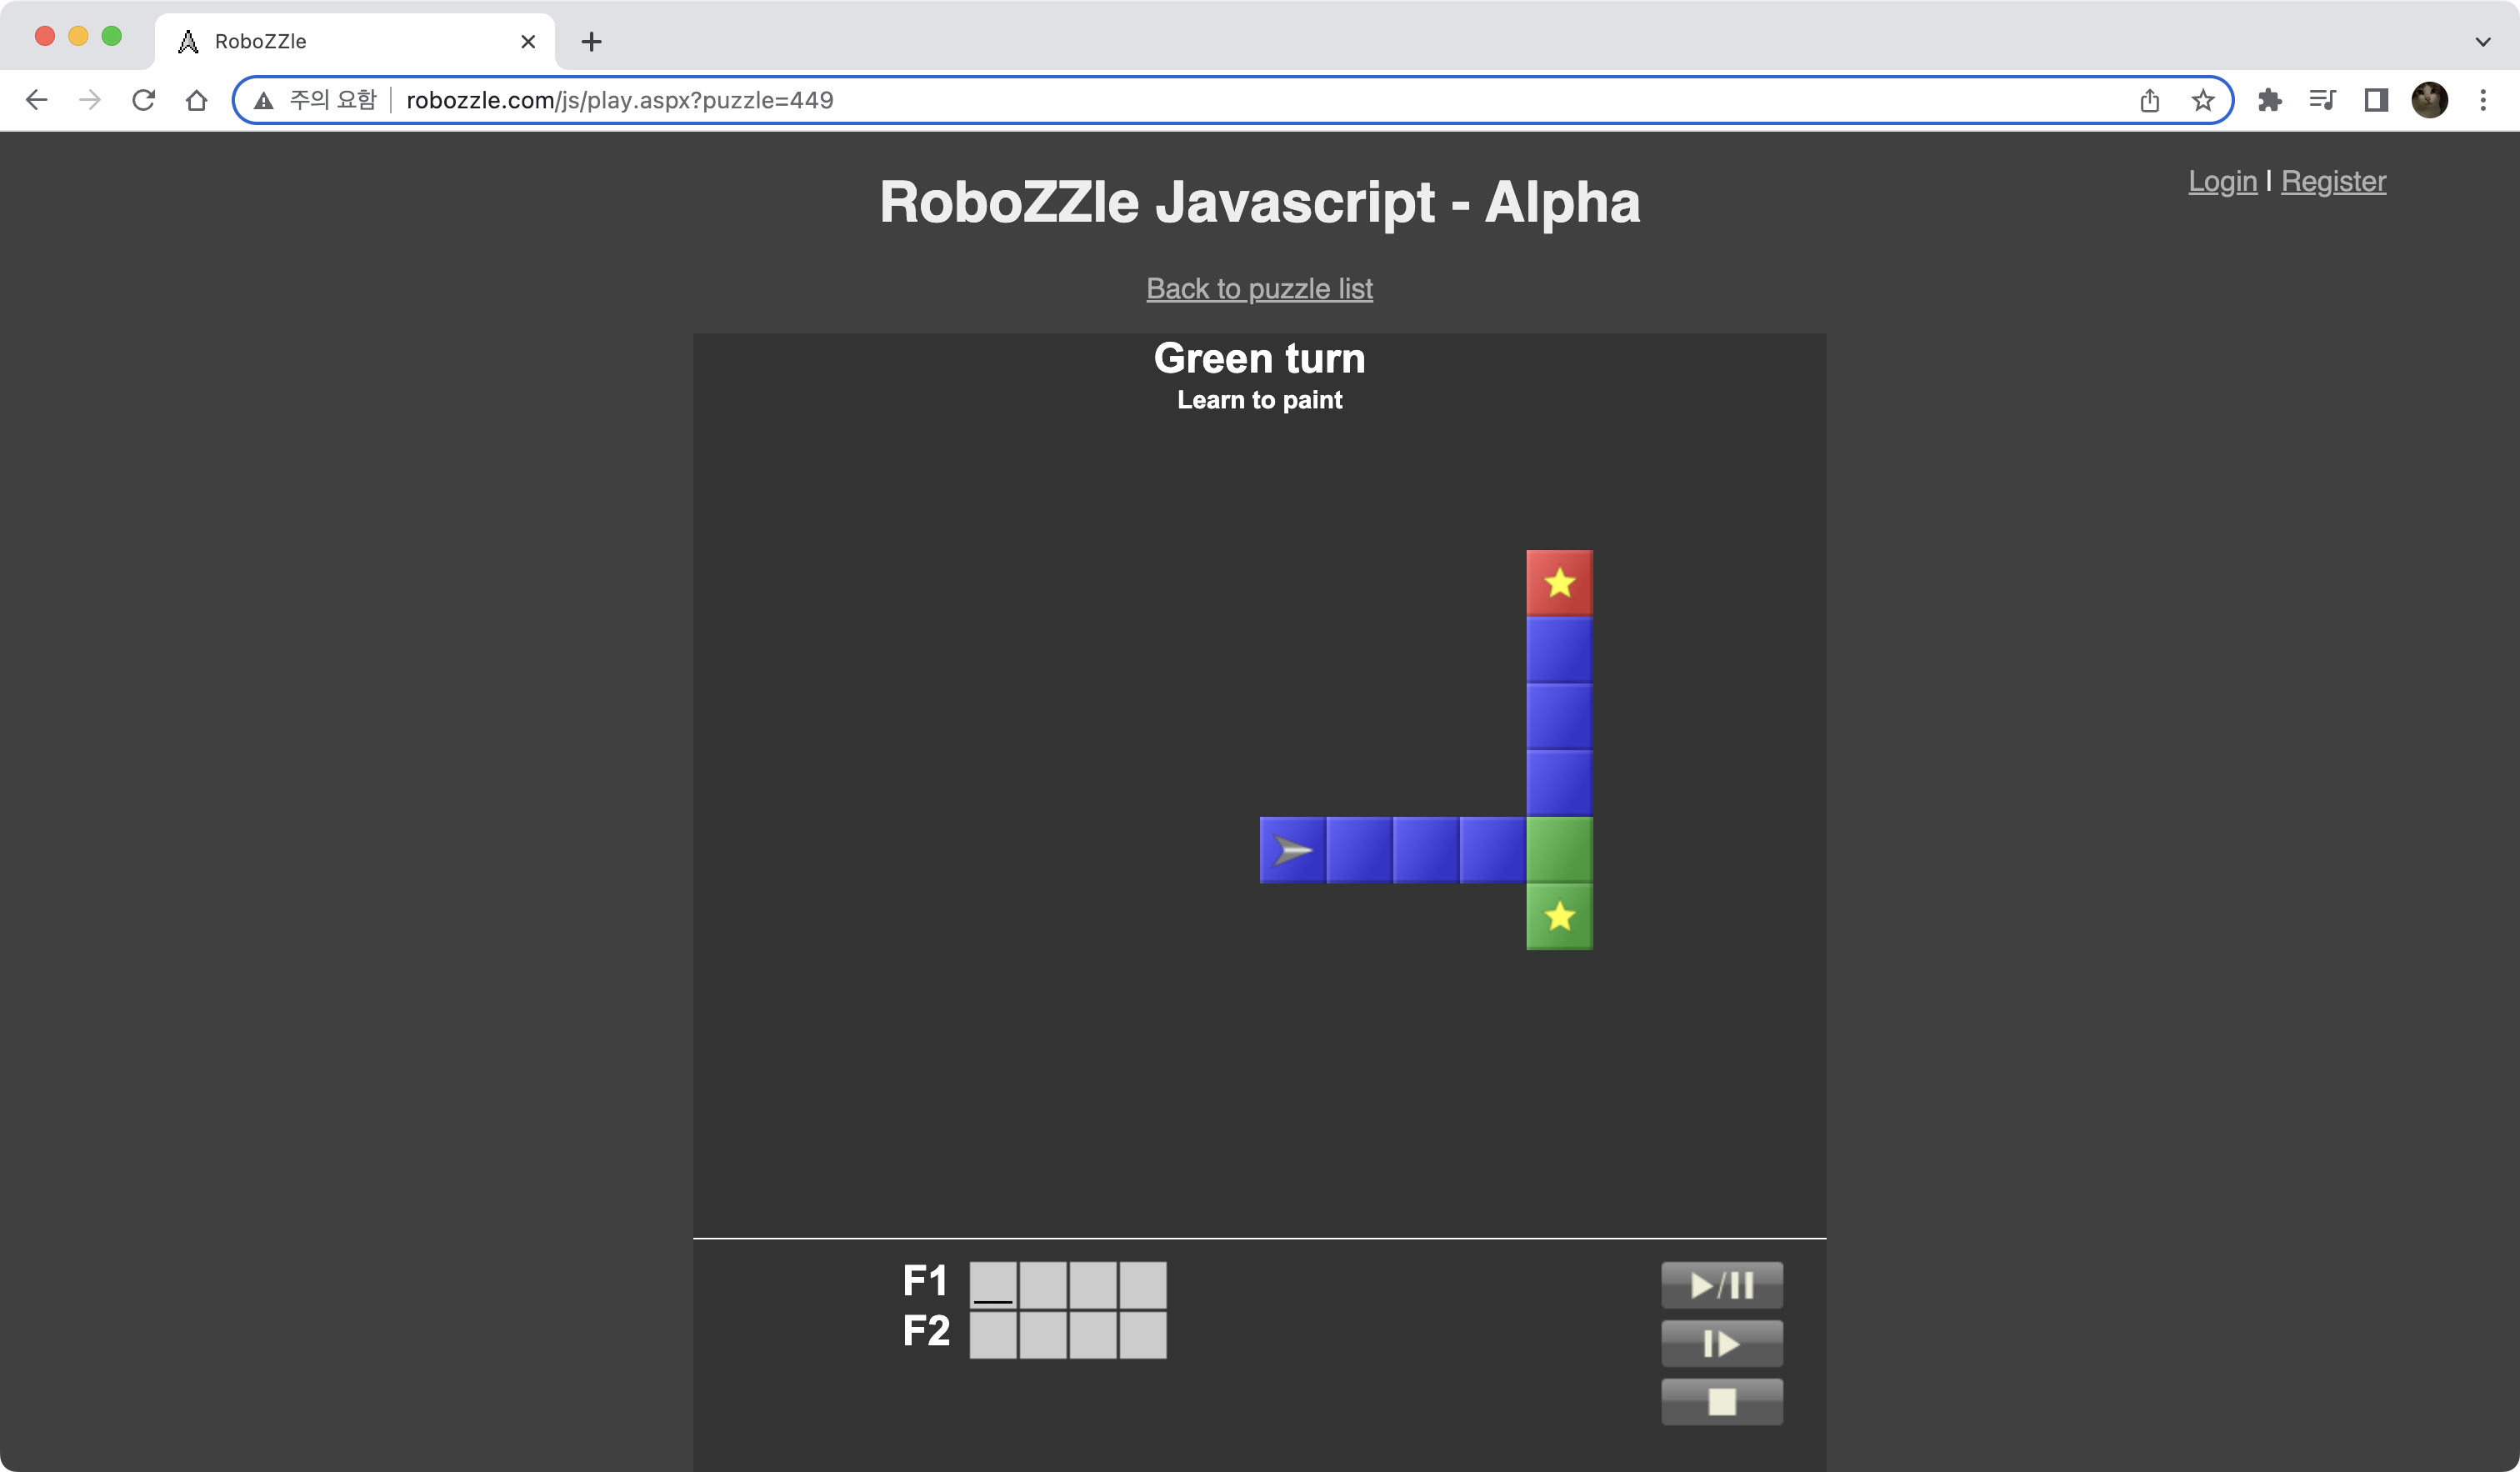The width and height of the screenshot is (2520, 1472).
Task: Open the Extensions puzzle-piece menu
Action: 2270,100
